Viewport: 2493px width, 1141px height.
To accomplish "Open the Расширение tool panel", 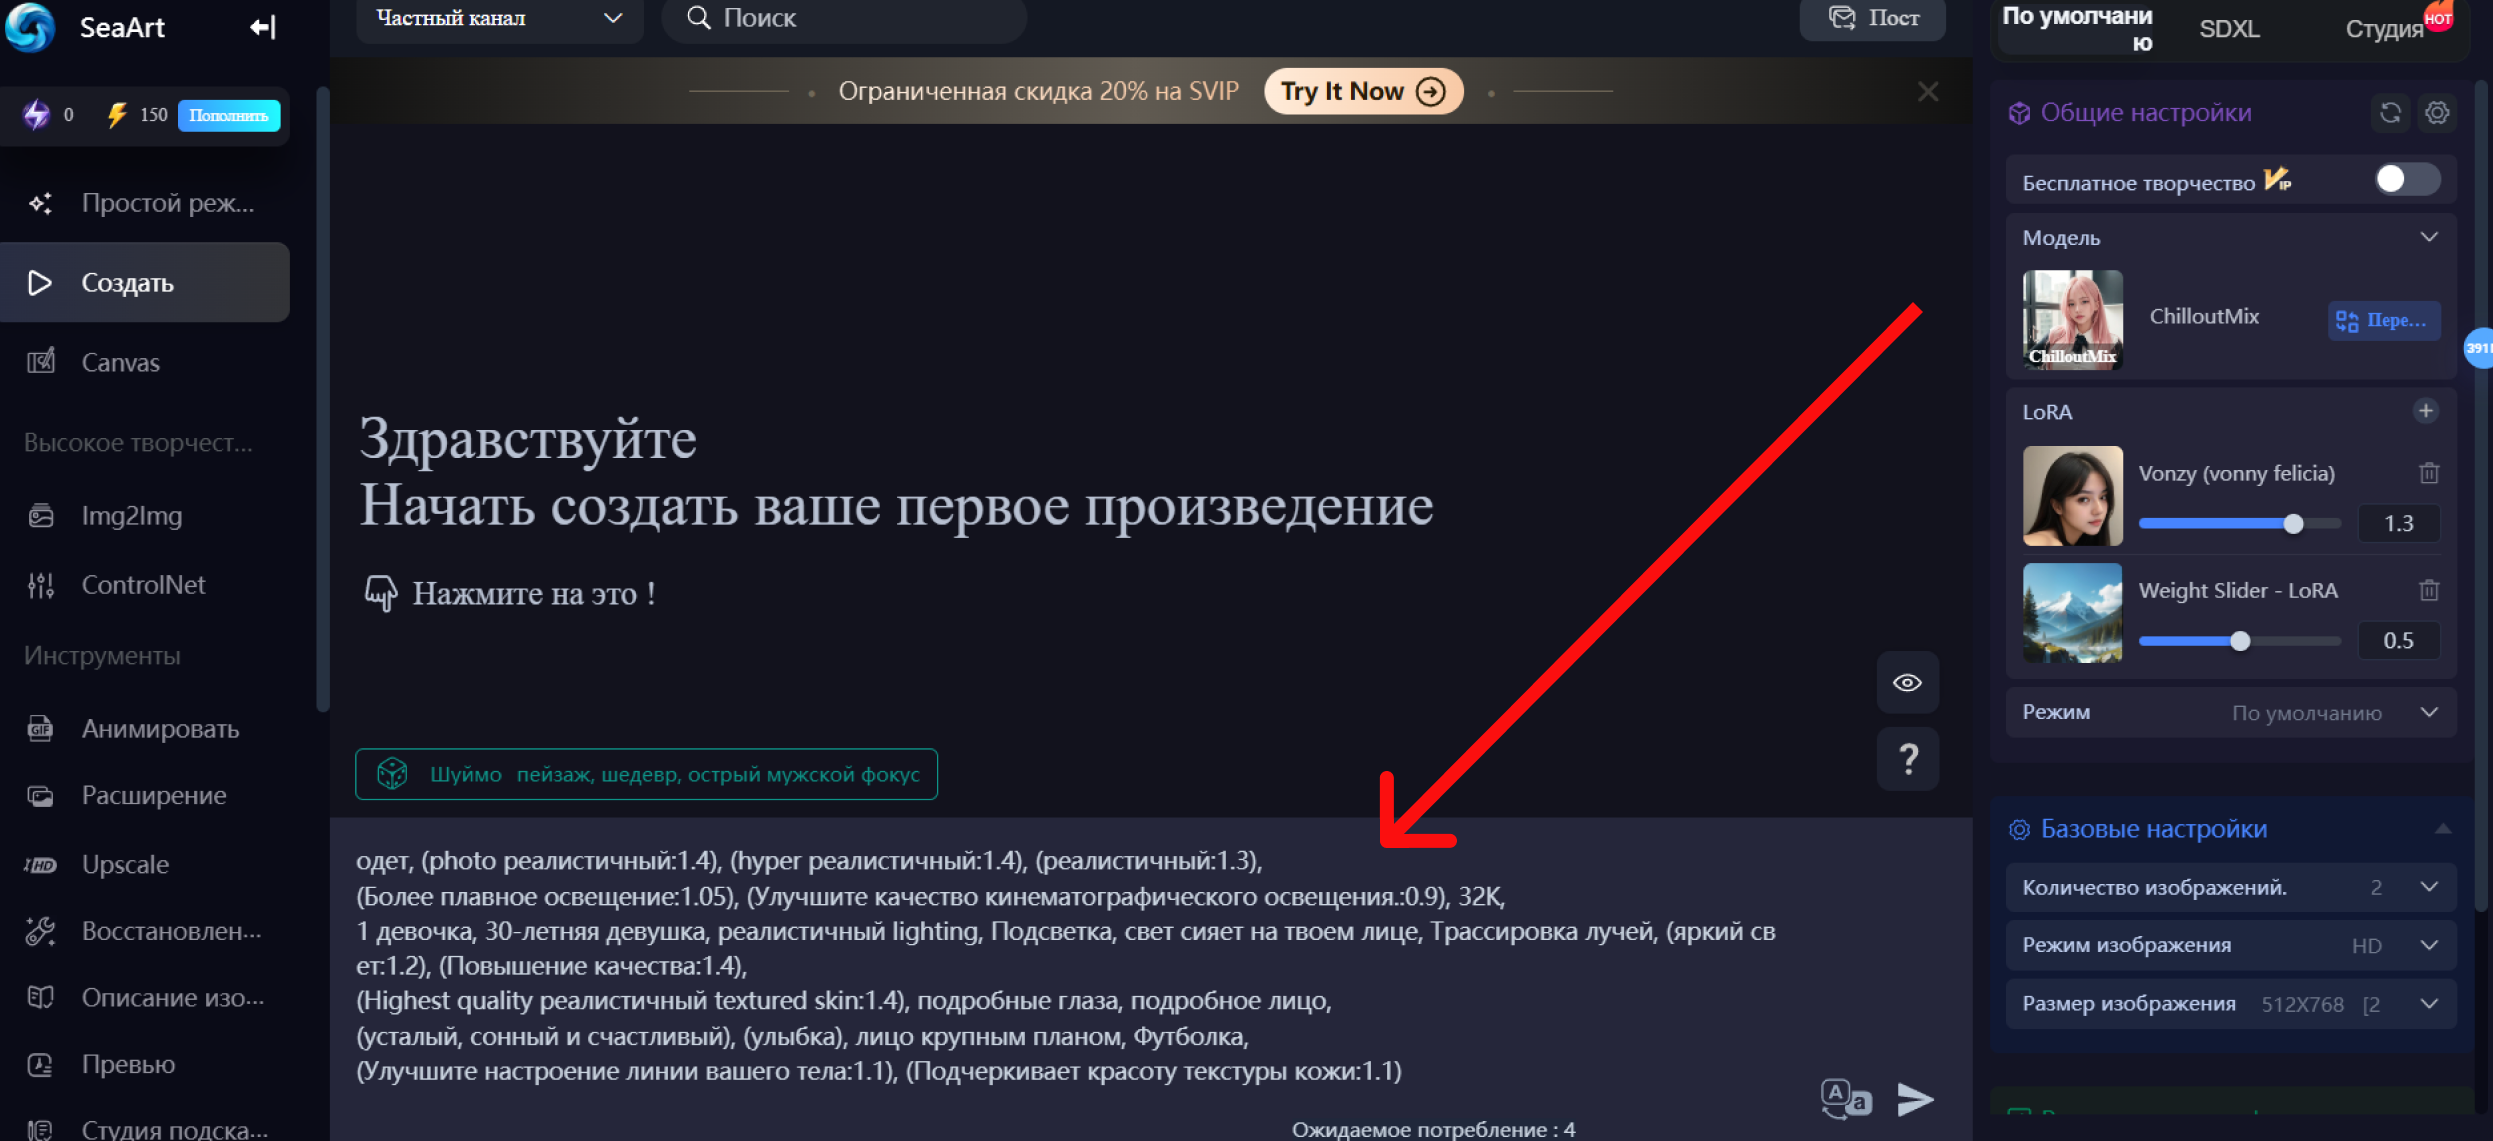I will [x=154, y=796].
